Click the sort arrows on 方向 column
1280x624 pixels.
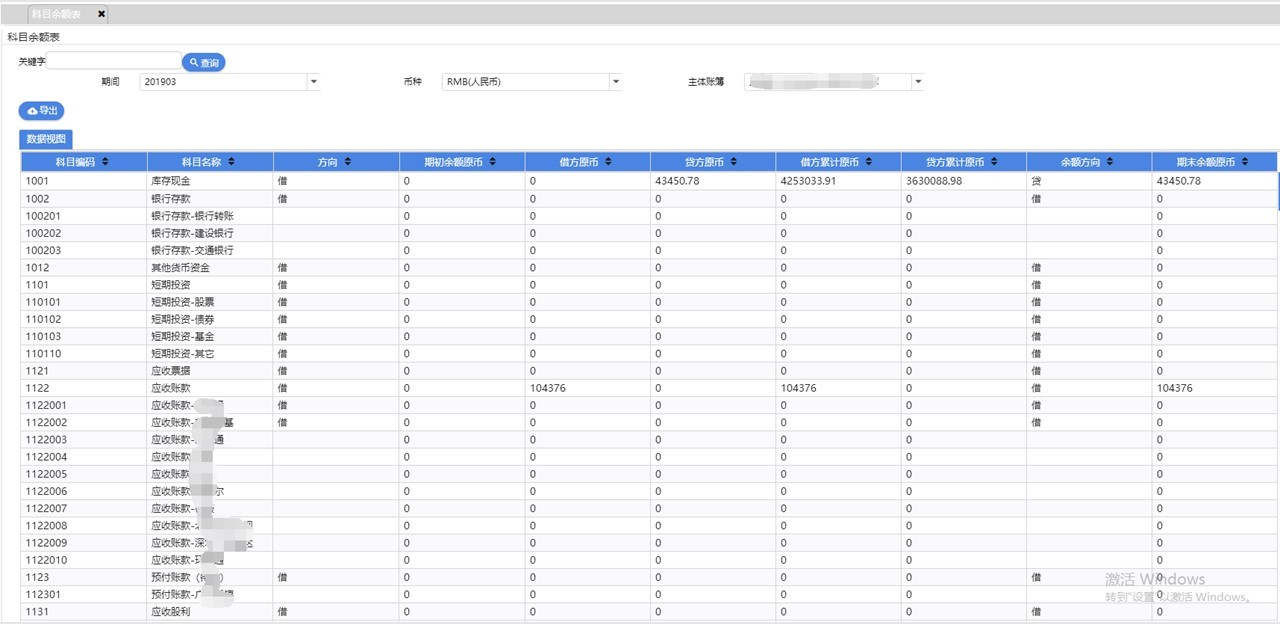point(348,162)
